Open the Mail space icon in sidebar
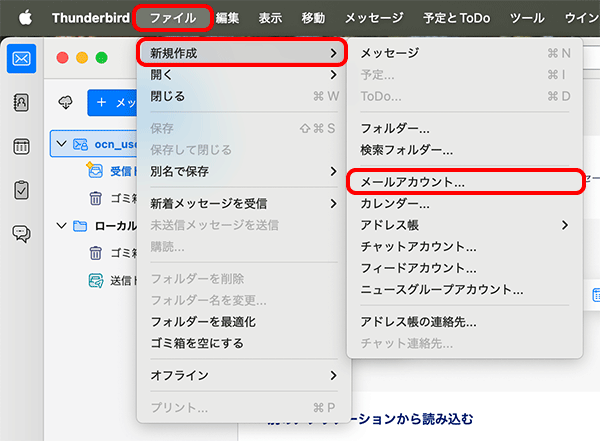This screenshot has height=441, width=600. click(20, 60)
